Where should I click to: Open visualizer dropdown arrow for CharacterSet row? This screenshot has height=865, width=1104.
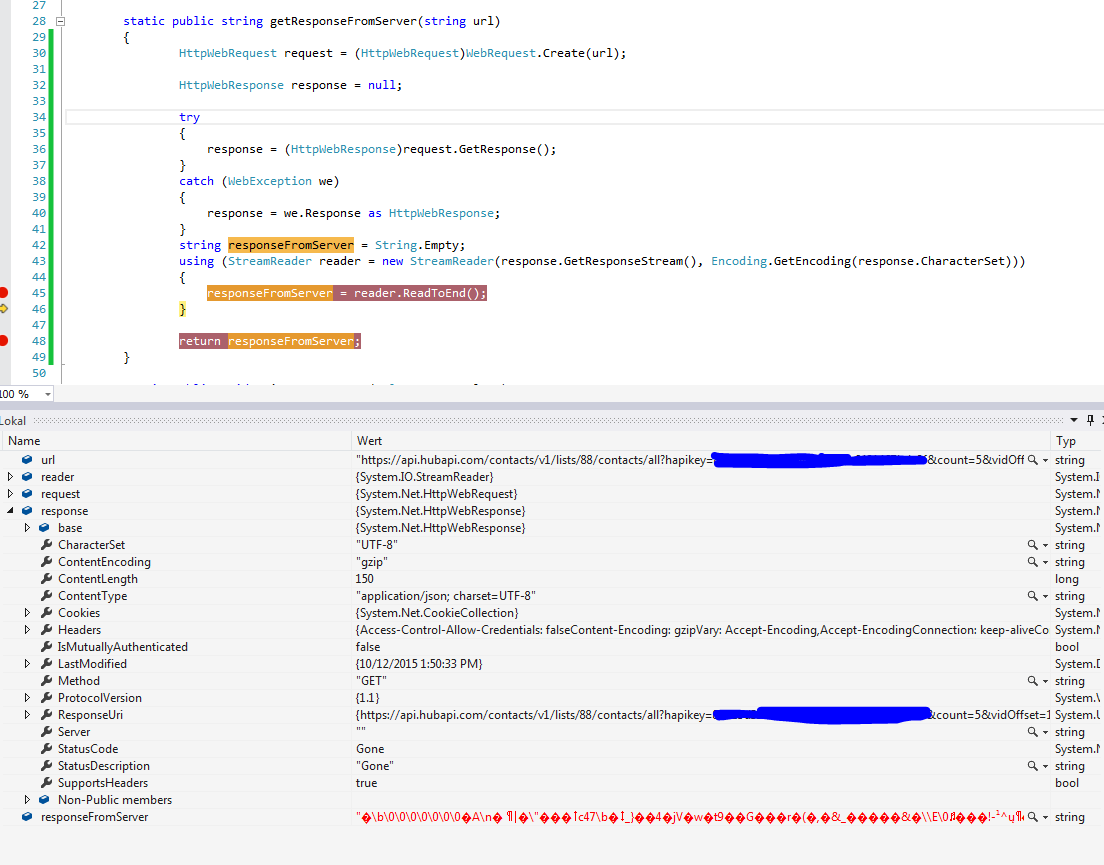point(1046,545)
